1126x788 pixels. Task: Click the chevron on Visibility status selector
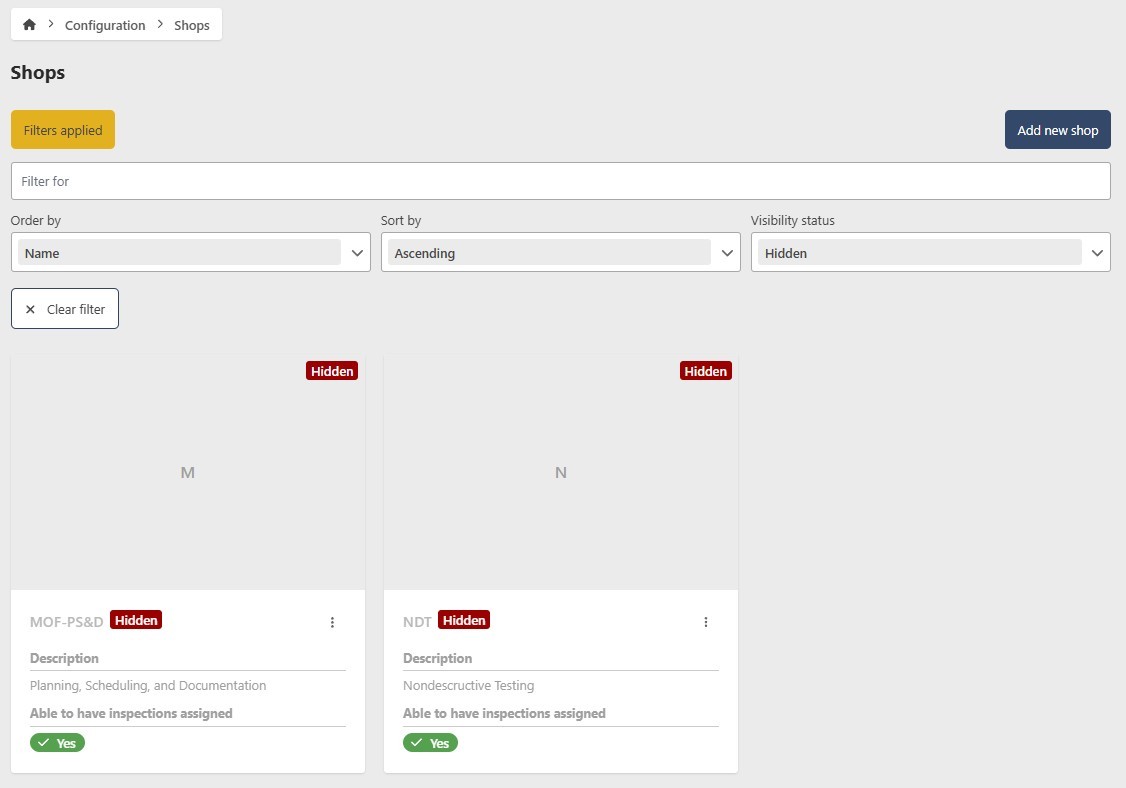(x=1097, y=252)
